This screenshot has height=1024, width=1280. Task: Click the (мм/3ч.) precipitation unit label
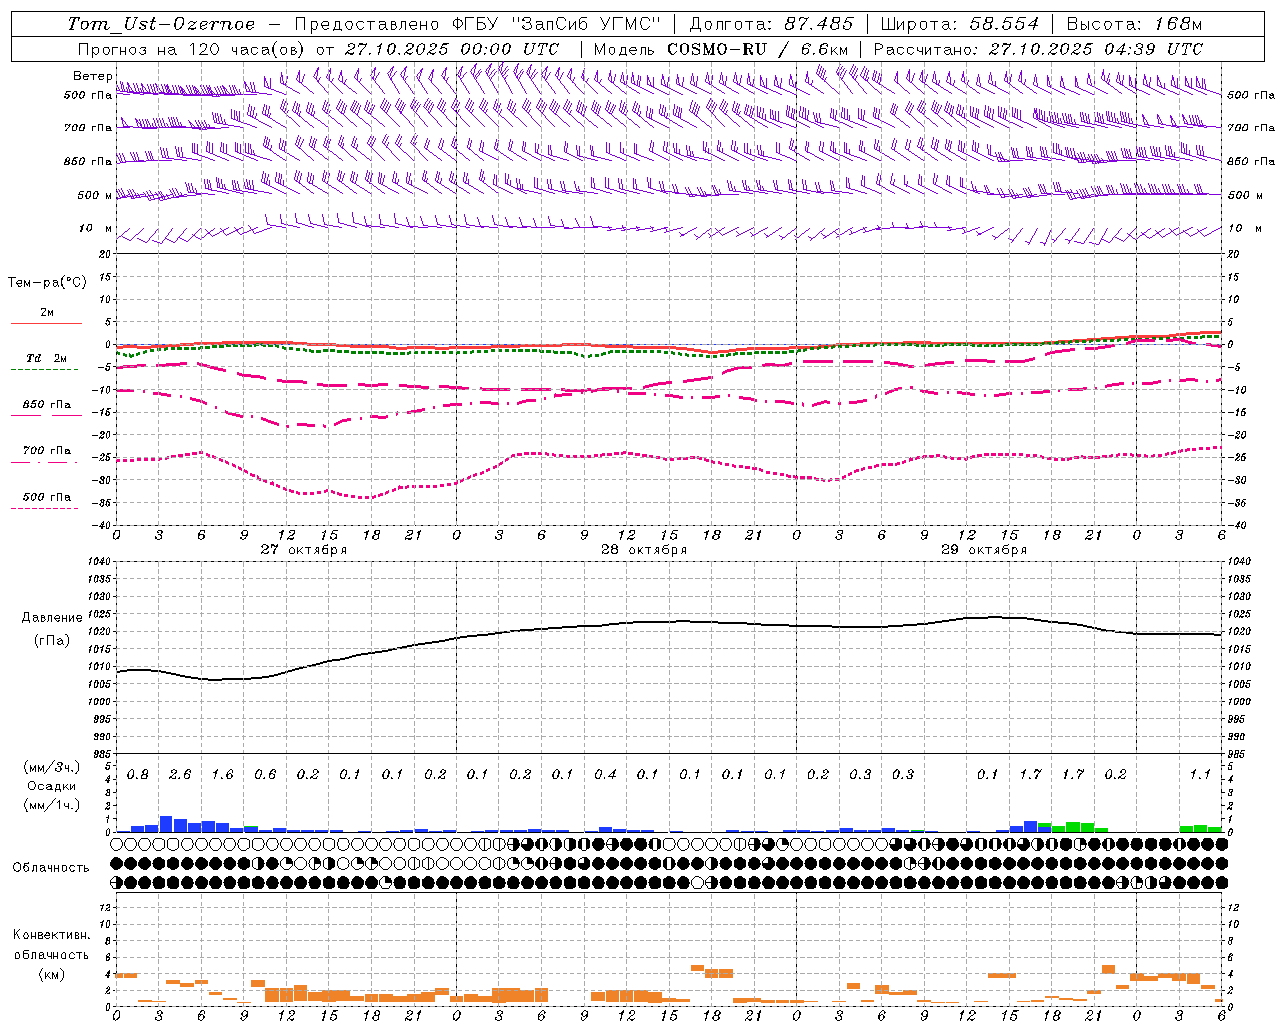52,767
